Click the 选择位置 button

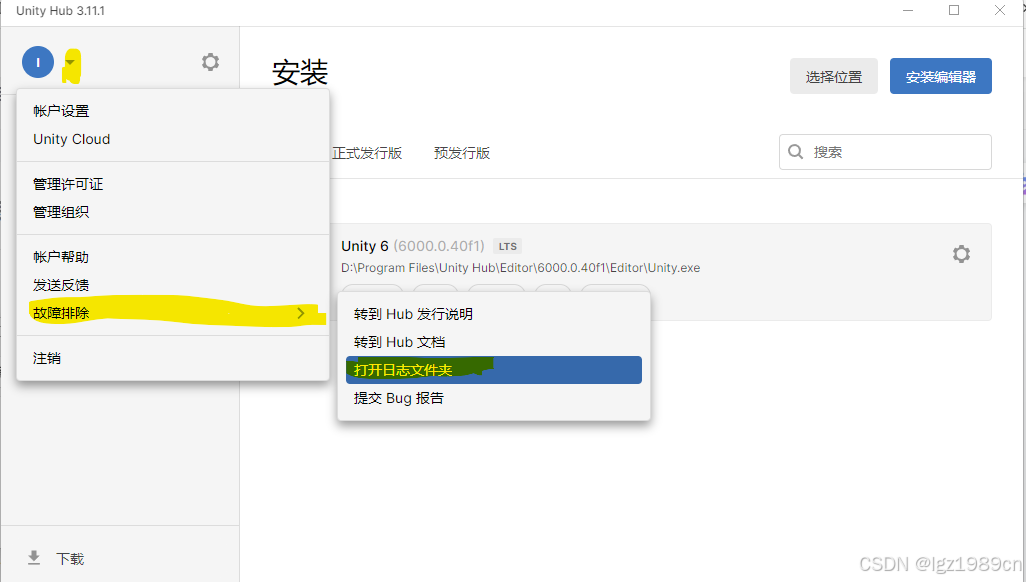(x=834, y=77)
